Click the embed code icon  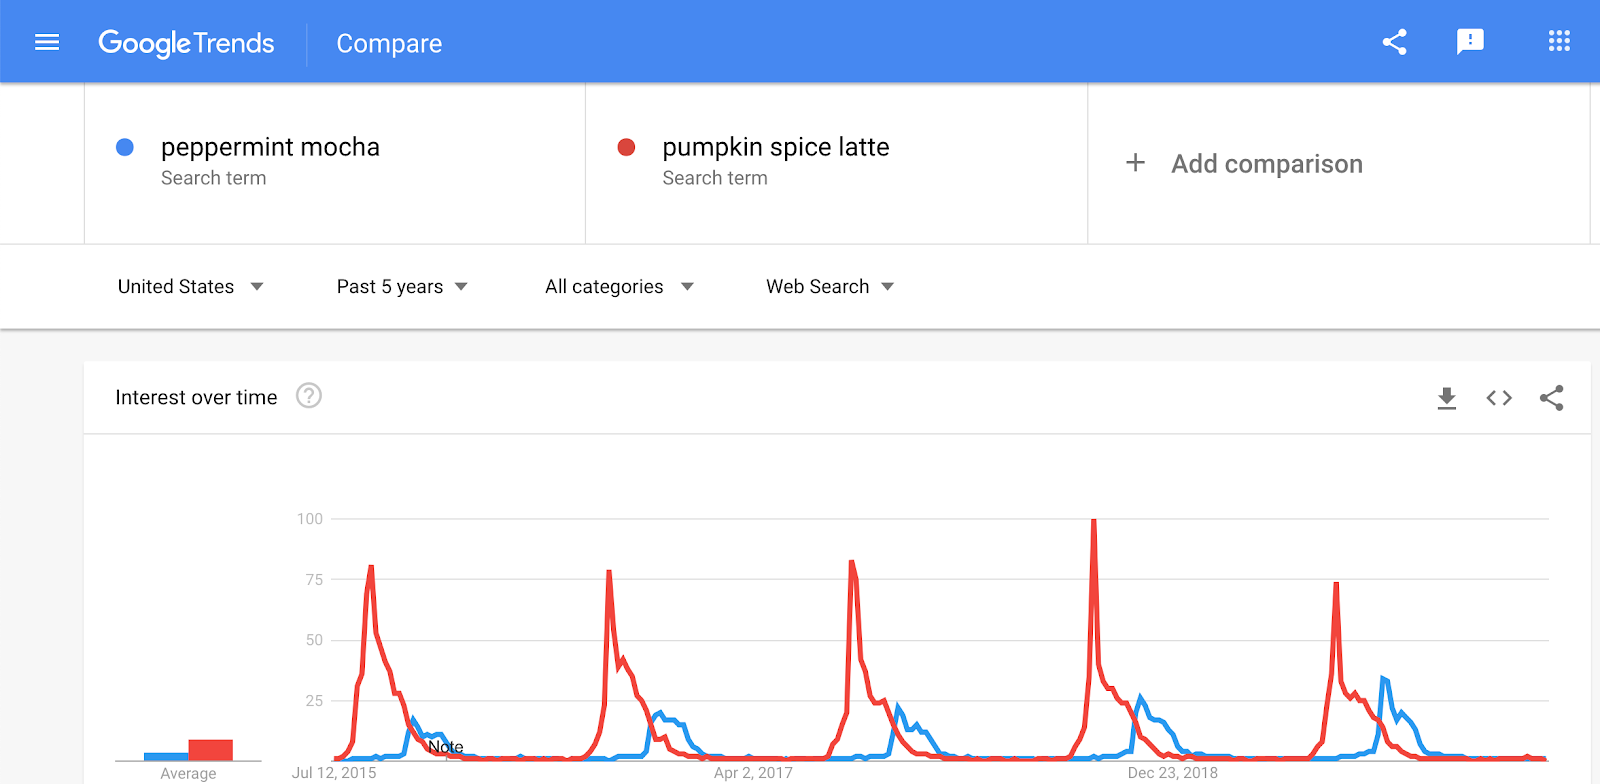tap(1499, 398)
